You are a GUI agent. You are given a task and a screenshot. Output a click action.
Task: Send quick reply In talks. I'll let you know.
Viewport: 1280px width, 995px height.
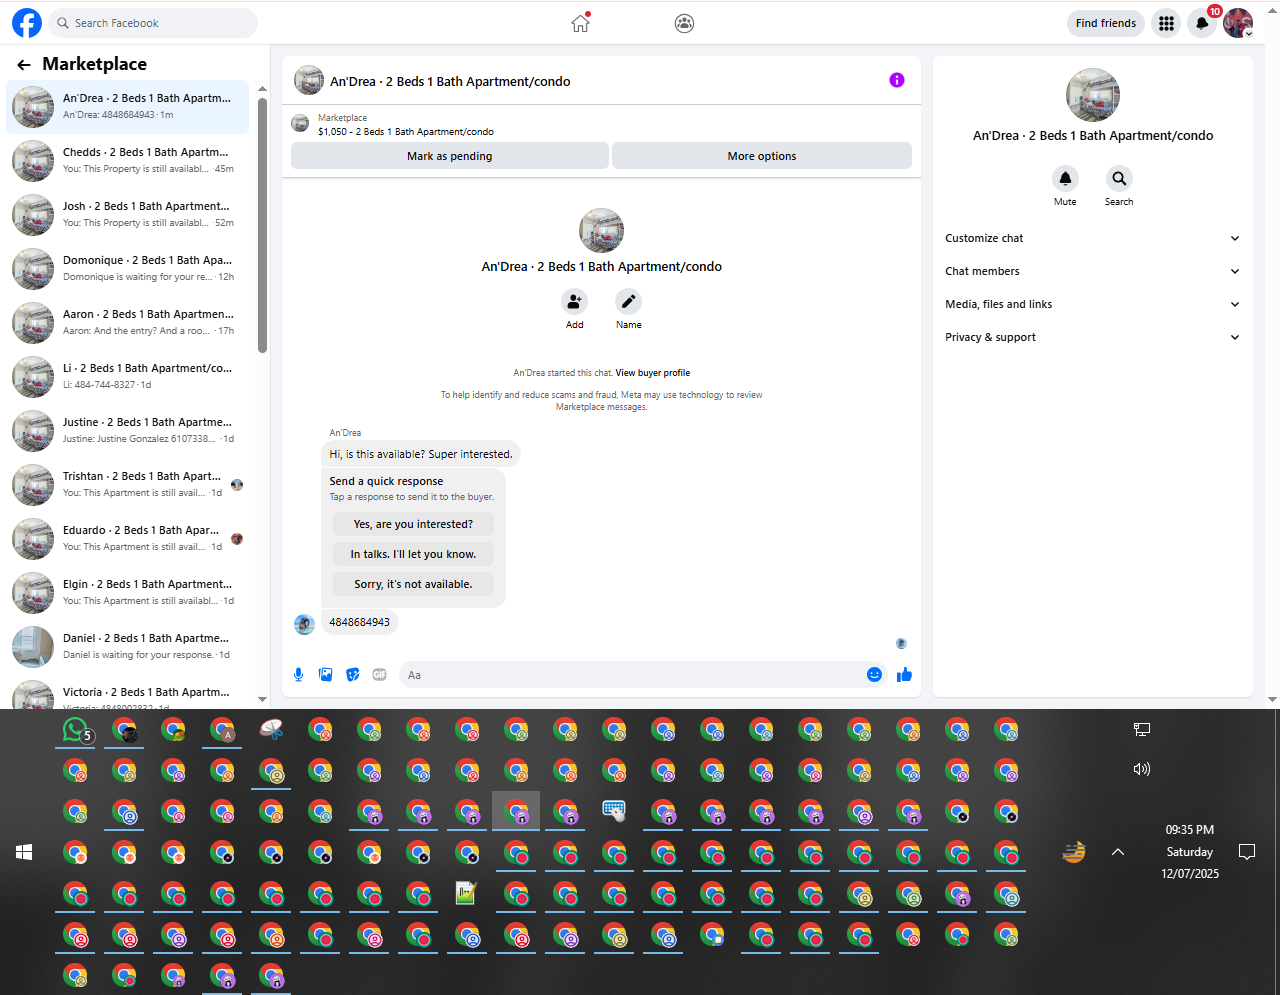(x=413, y=554)
